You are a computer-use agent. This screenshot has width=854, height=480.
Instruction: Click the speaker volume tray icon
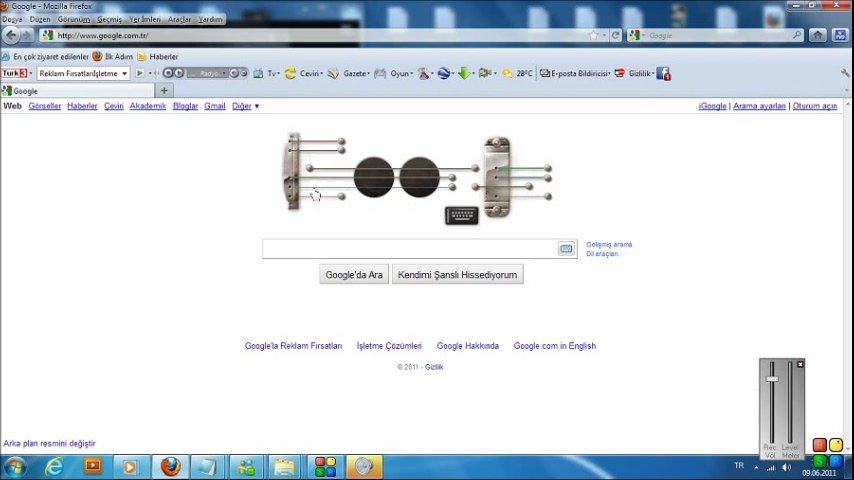[786, 467]
